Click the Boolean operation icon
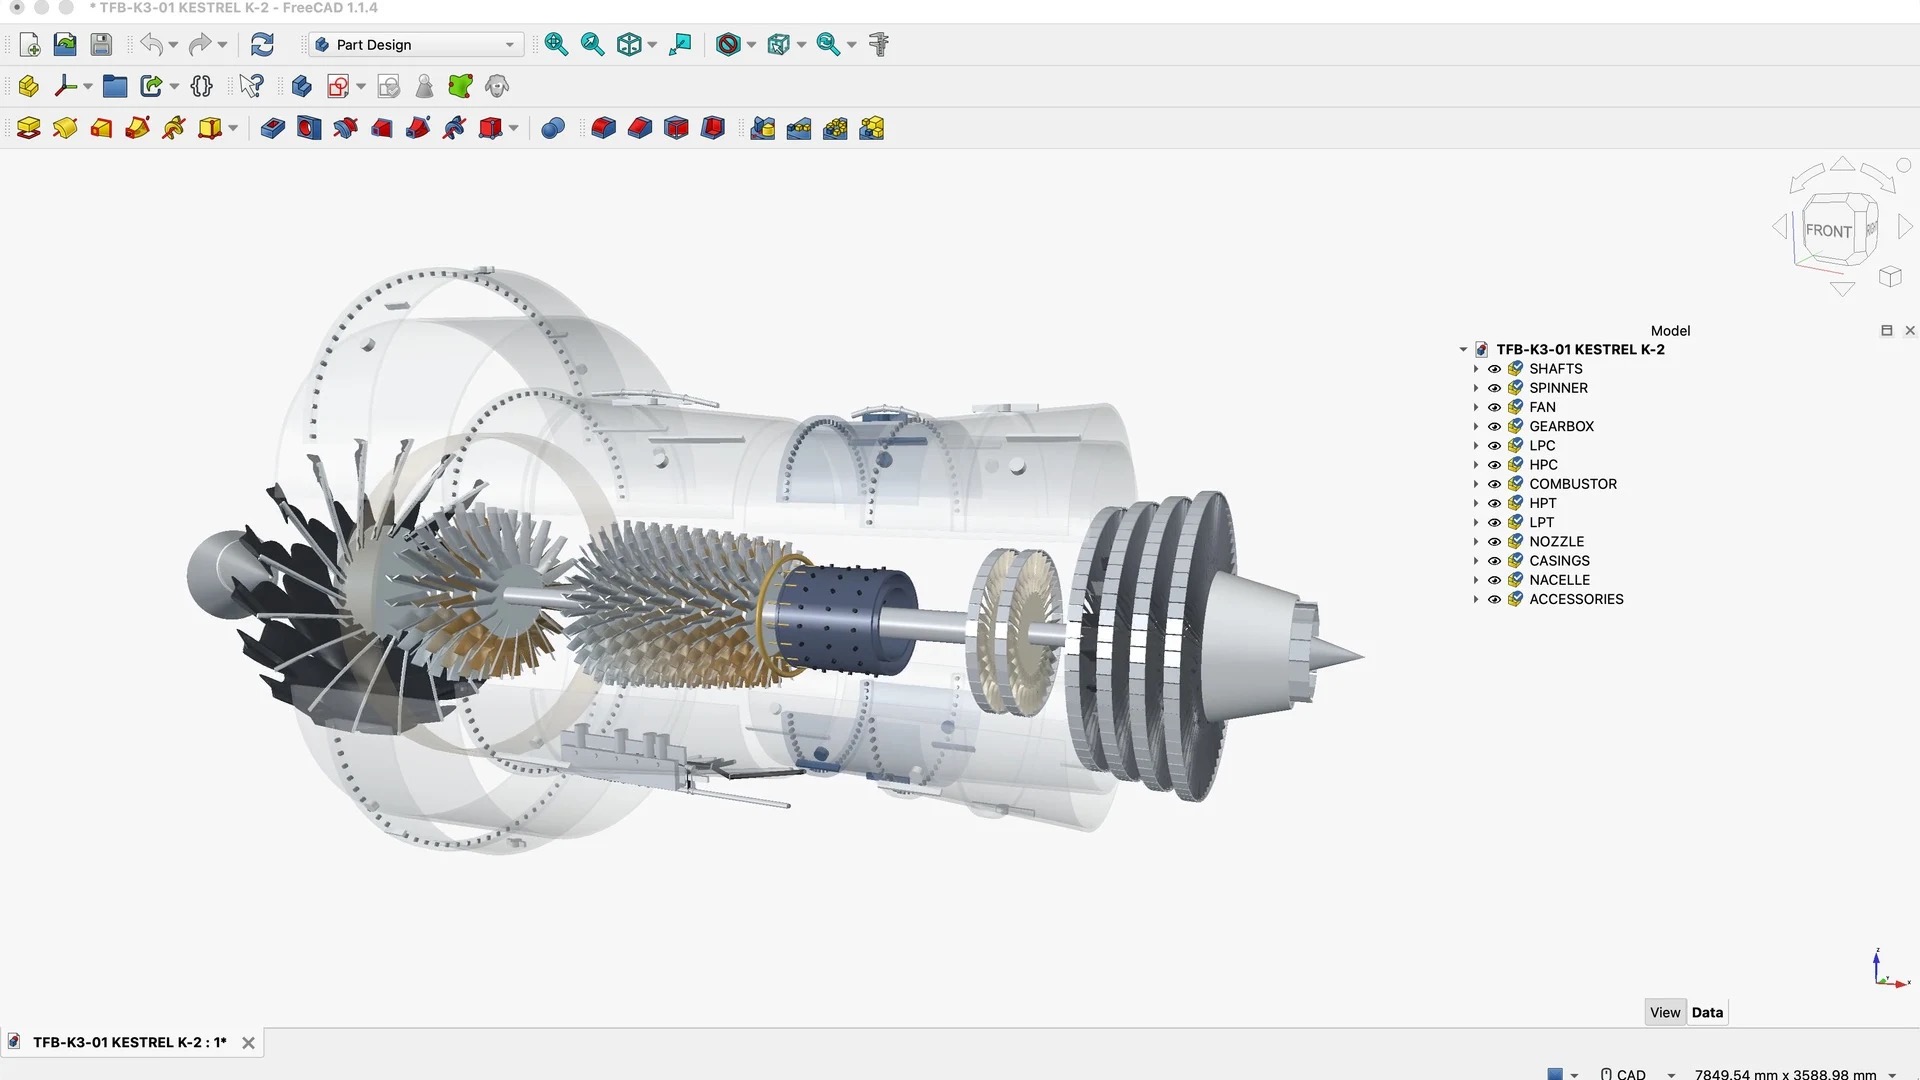The width and height of the screenshot is (1920, 1080). [553, 129]
